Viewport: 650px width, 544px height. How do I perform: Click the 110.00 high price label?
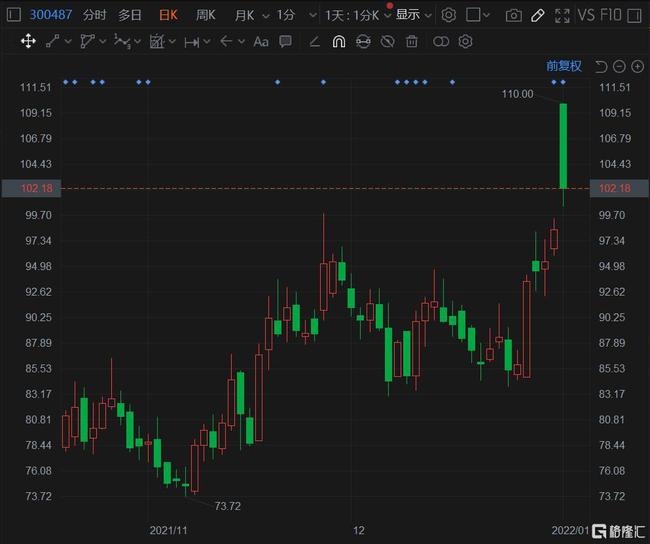click(x=517, y=94)
